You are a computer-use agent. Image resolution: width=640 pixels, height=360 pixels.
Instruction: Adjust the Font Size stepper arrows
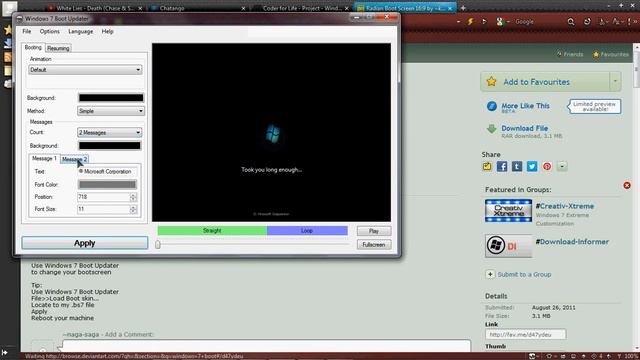tap(133, 209)
